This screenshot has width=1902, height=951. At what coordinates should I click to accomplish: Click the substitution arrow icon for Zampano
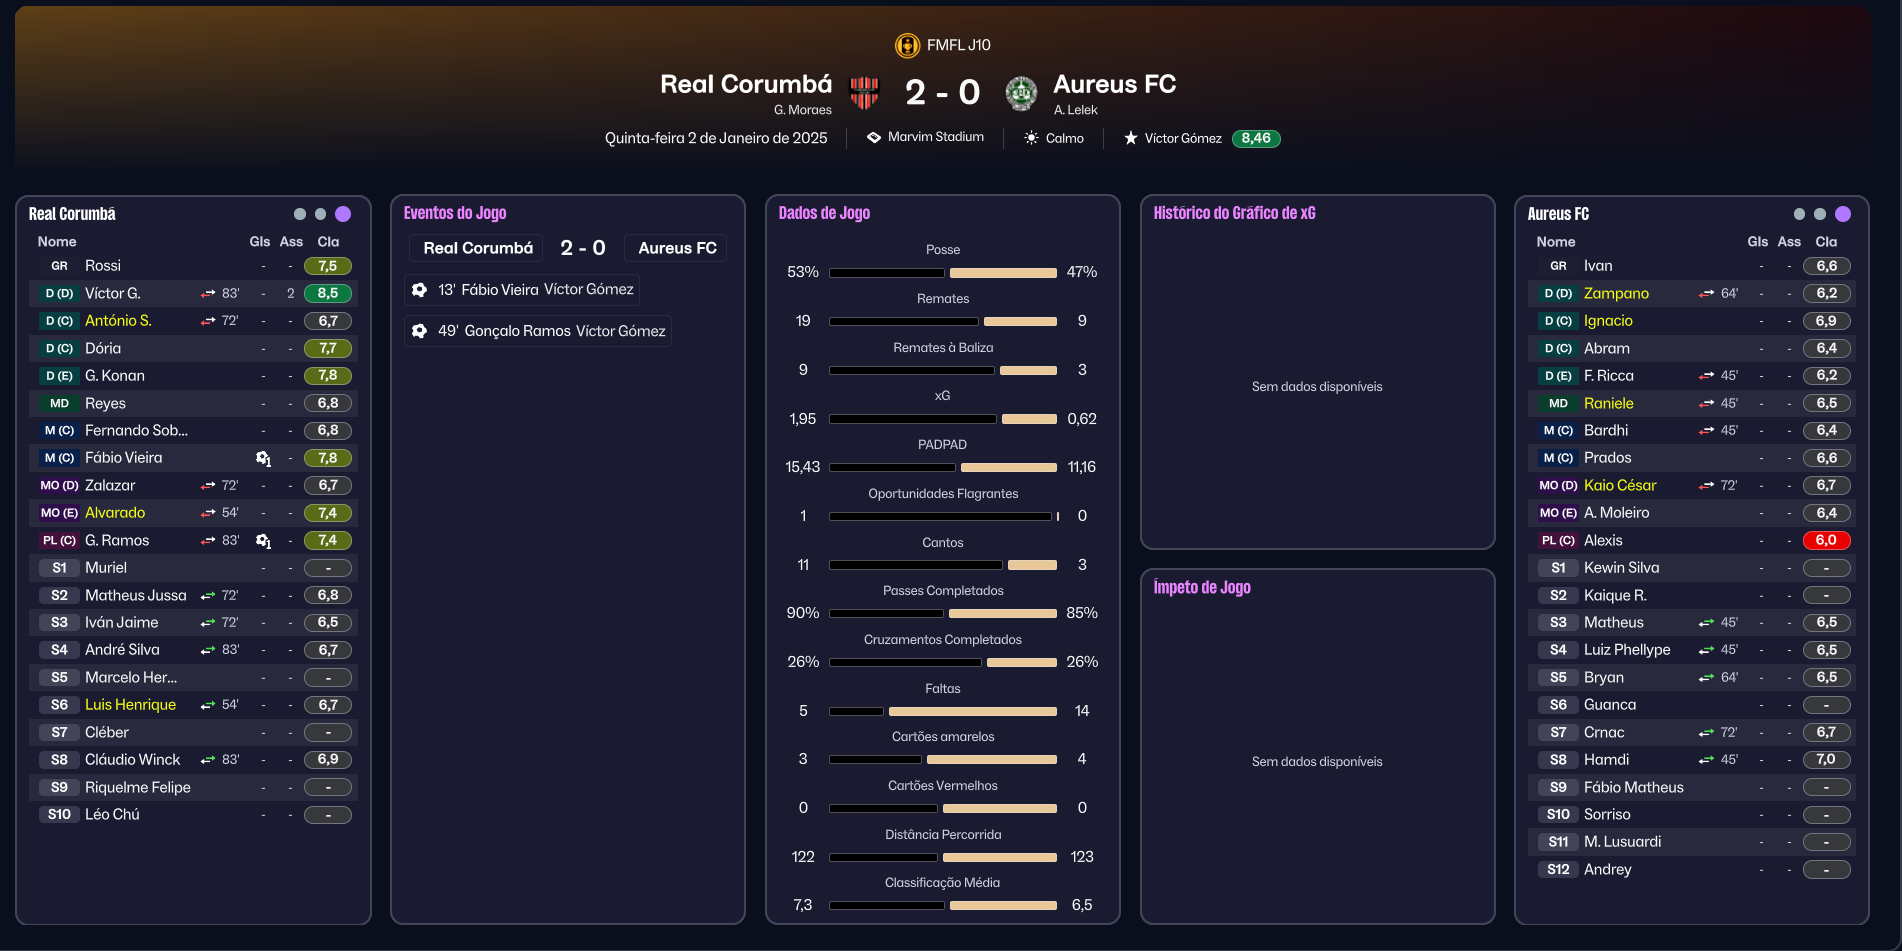[1706, 294]
